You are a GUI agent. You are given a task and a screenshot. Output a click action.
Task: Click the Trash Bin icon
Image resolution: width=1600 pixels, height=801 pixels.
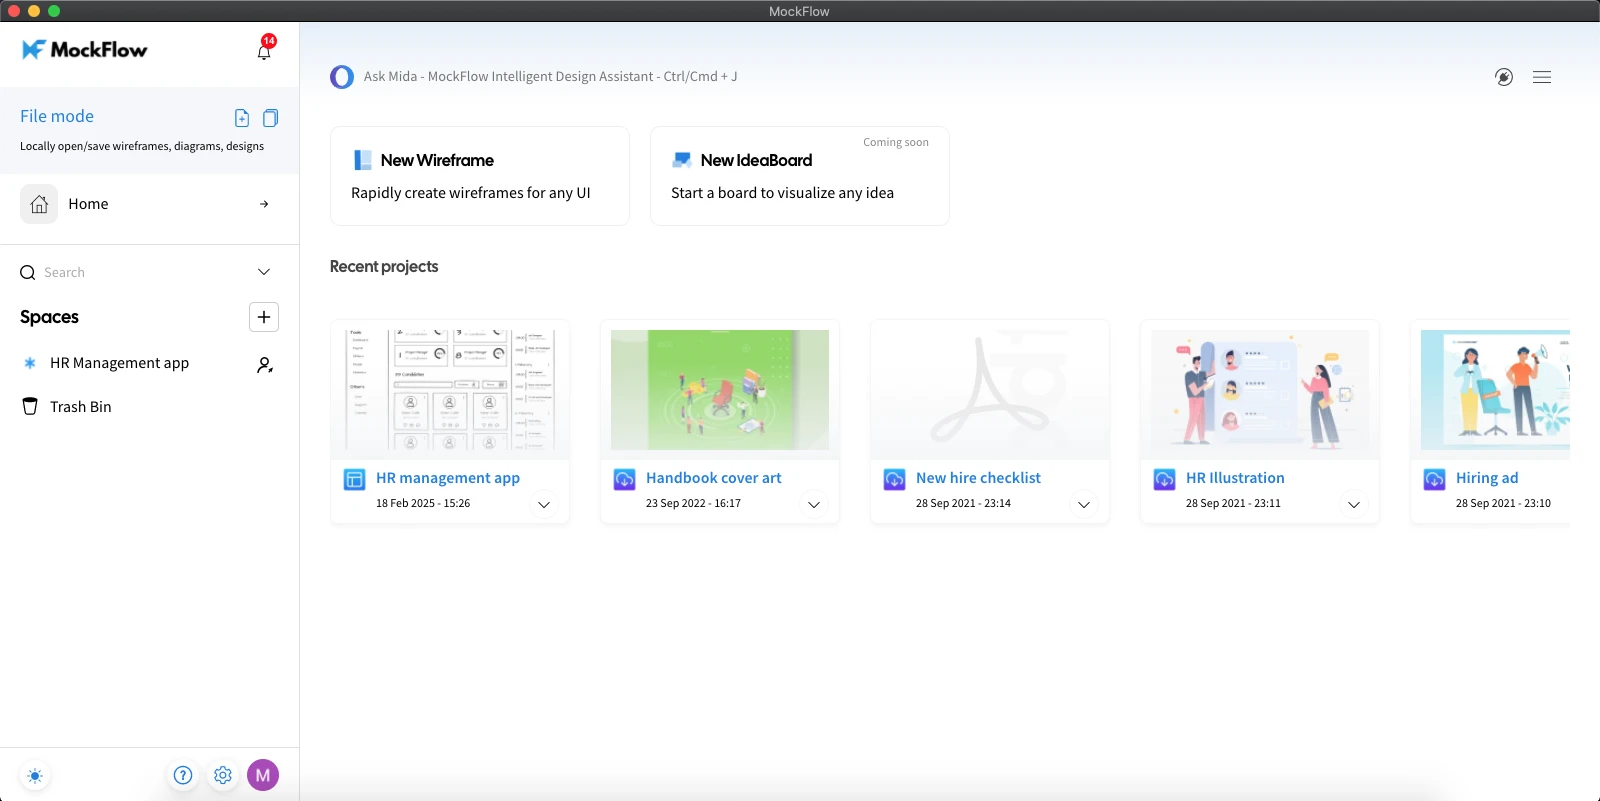pyautogui.click(x=30, y=407)
